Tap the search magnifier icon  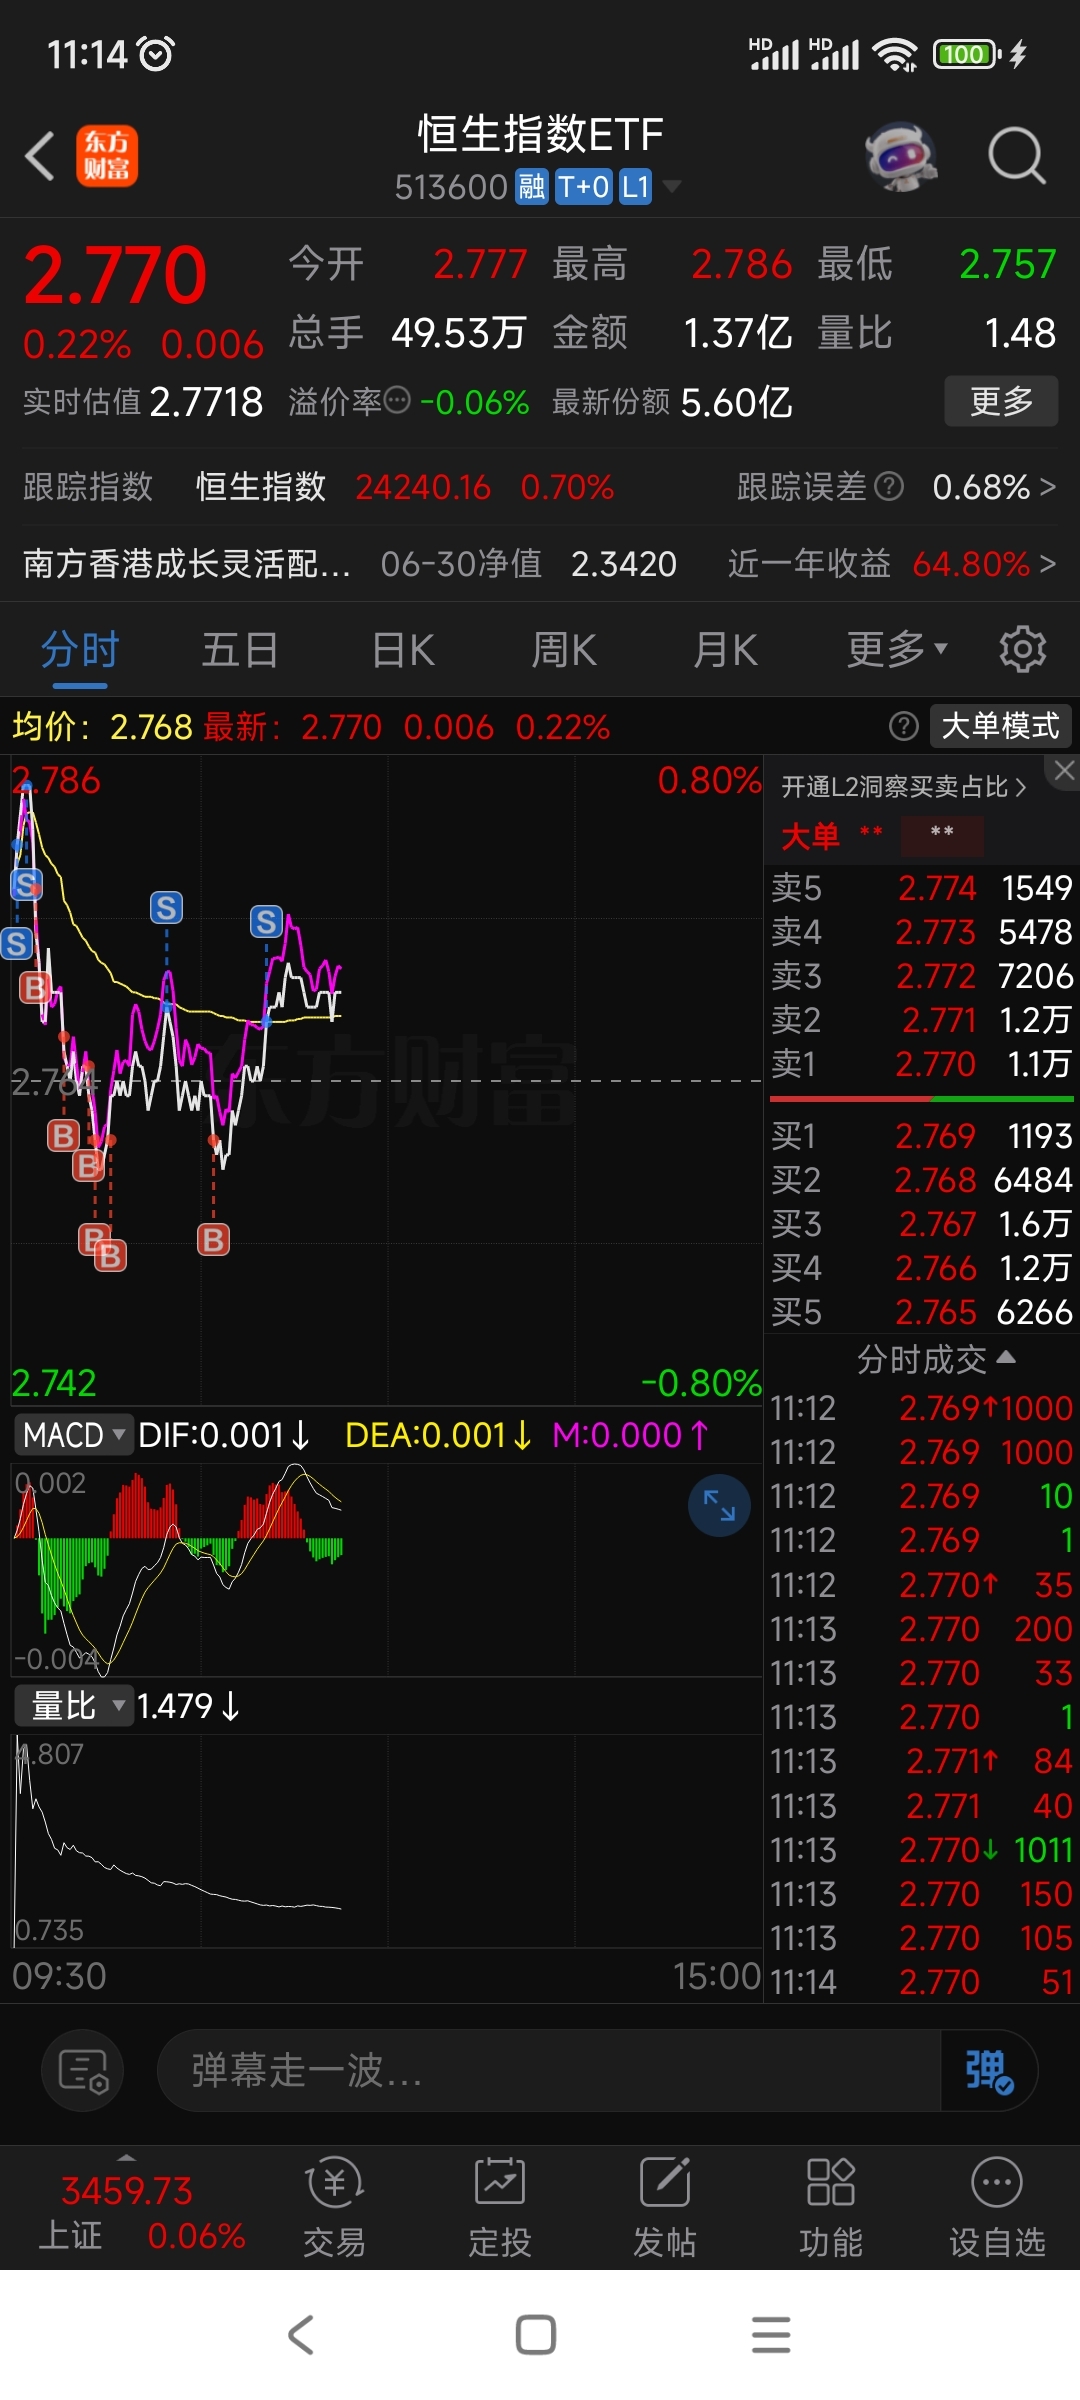(x=1016, y=156)
